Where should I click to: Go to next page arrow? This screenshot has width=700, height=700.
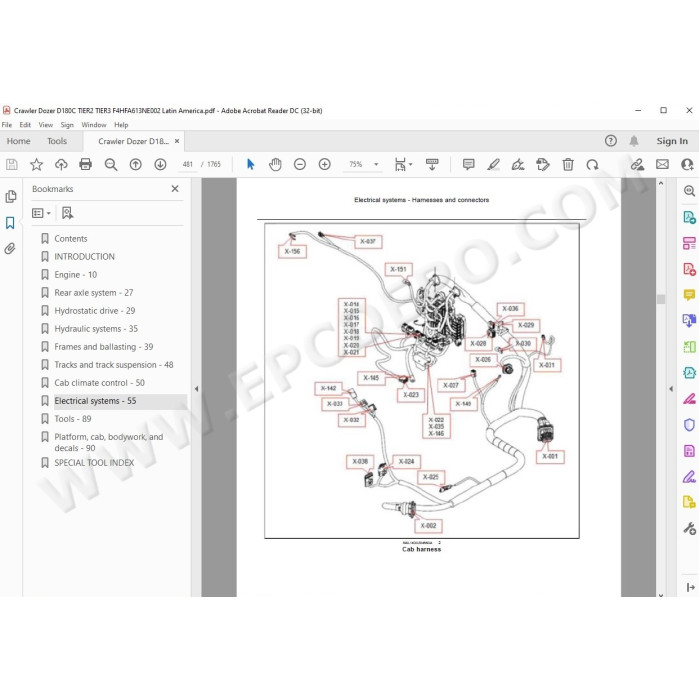pos(160,165)
